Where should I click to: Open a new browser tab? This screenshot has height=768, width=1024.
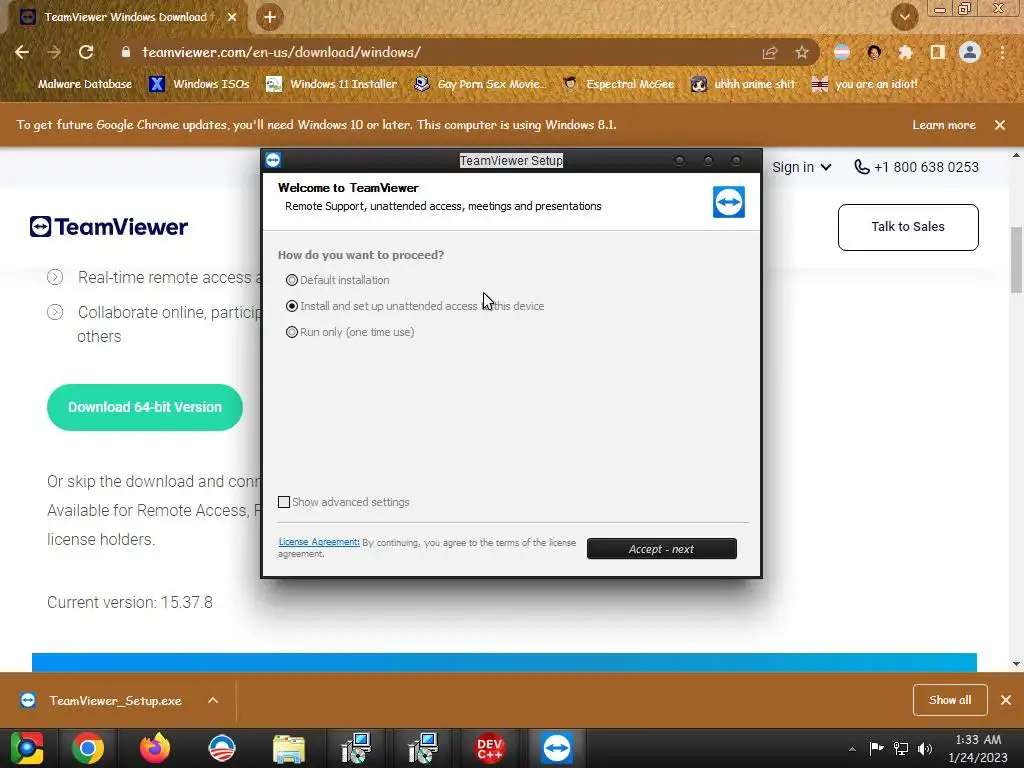tap(270, 17)
